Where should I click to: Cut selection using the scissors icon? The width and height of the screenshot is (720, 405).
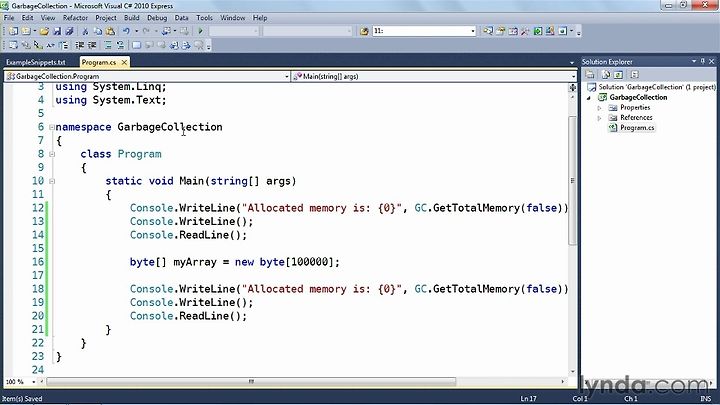85,31
